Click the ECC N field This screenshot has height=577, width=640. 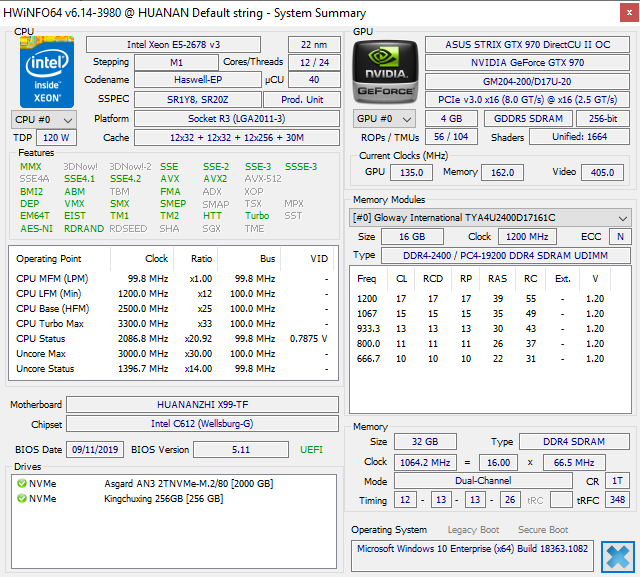click(x=620, y=237)
